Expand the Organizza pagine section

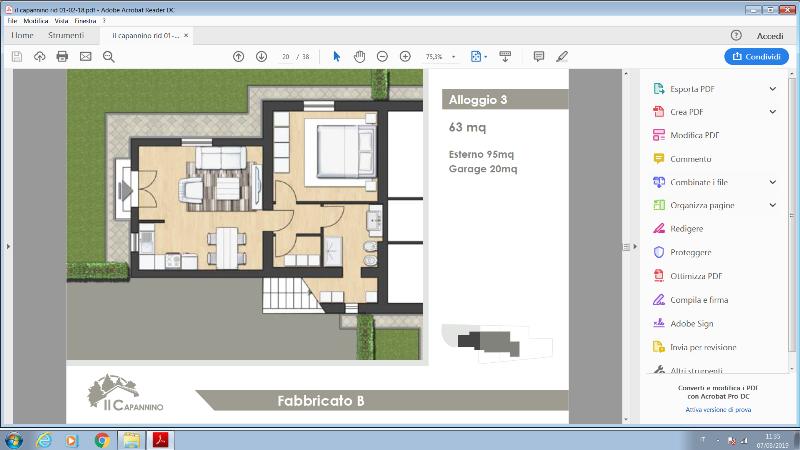[773, 206]
